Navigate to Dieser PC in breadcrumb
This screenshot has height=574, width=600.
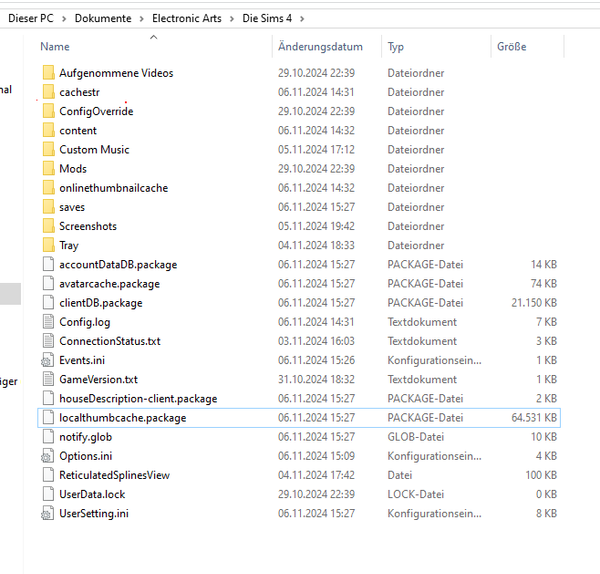point(31,18)
